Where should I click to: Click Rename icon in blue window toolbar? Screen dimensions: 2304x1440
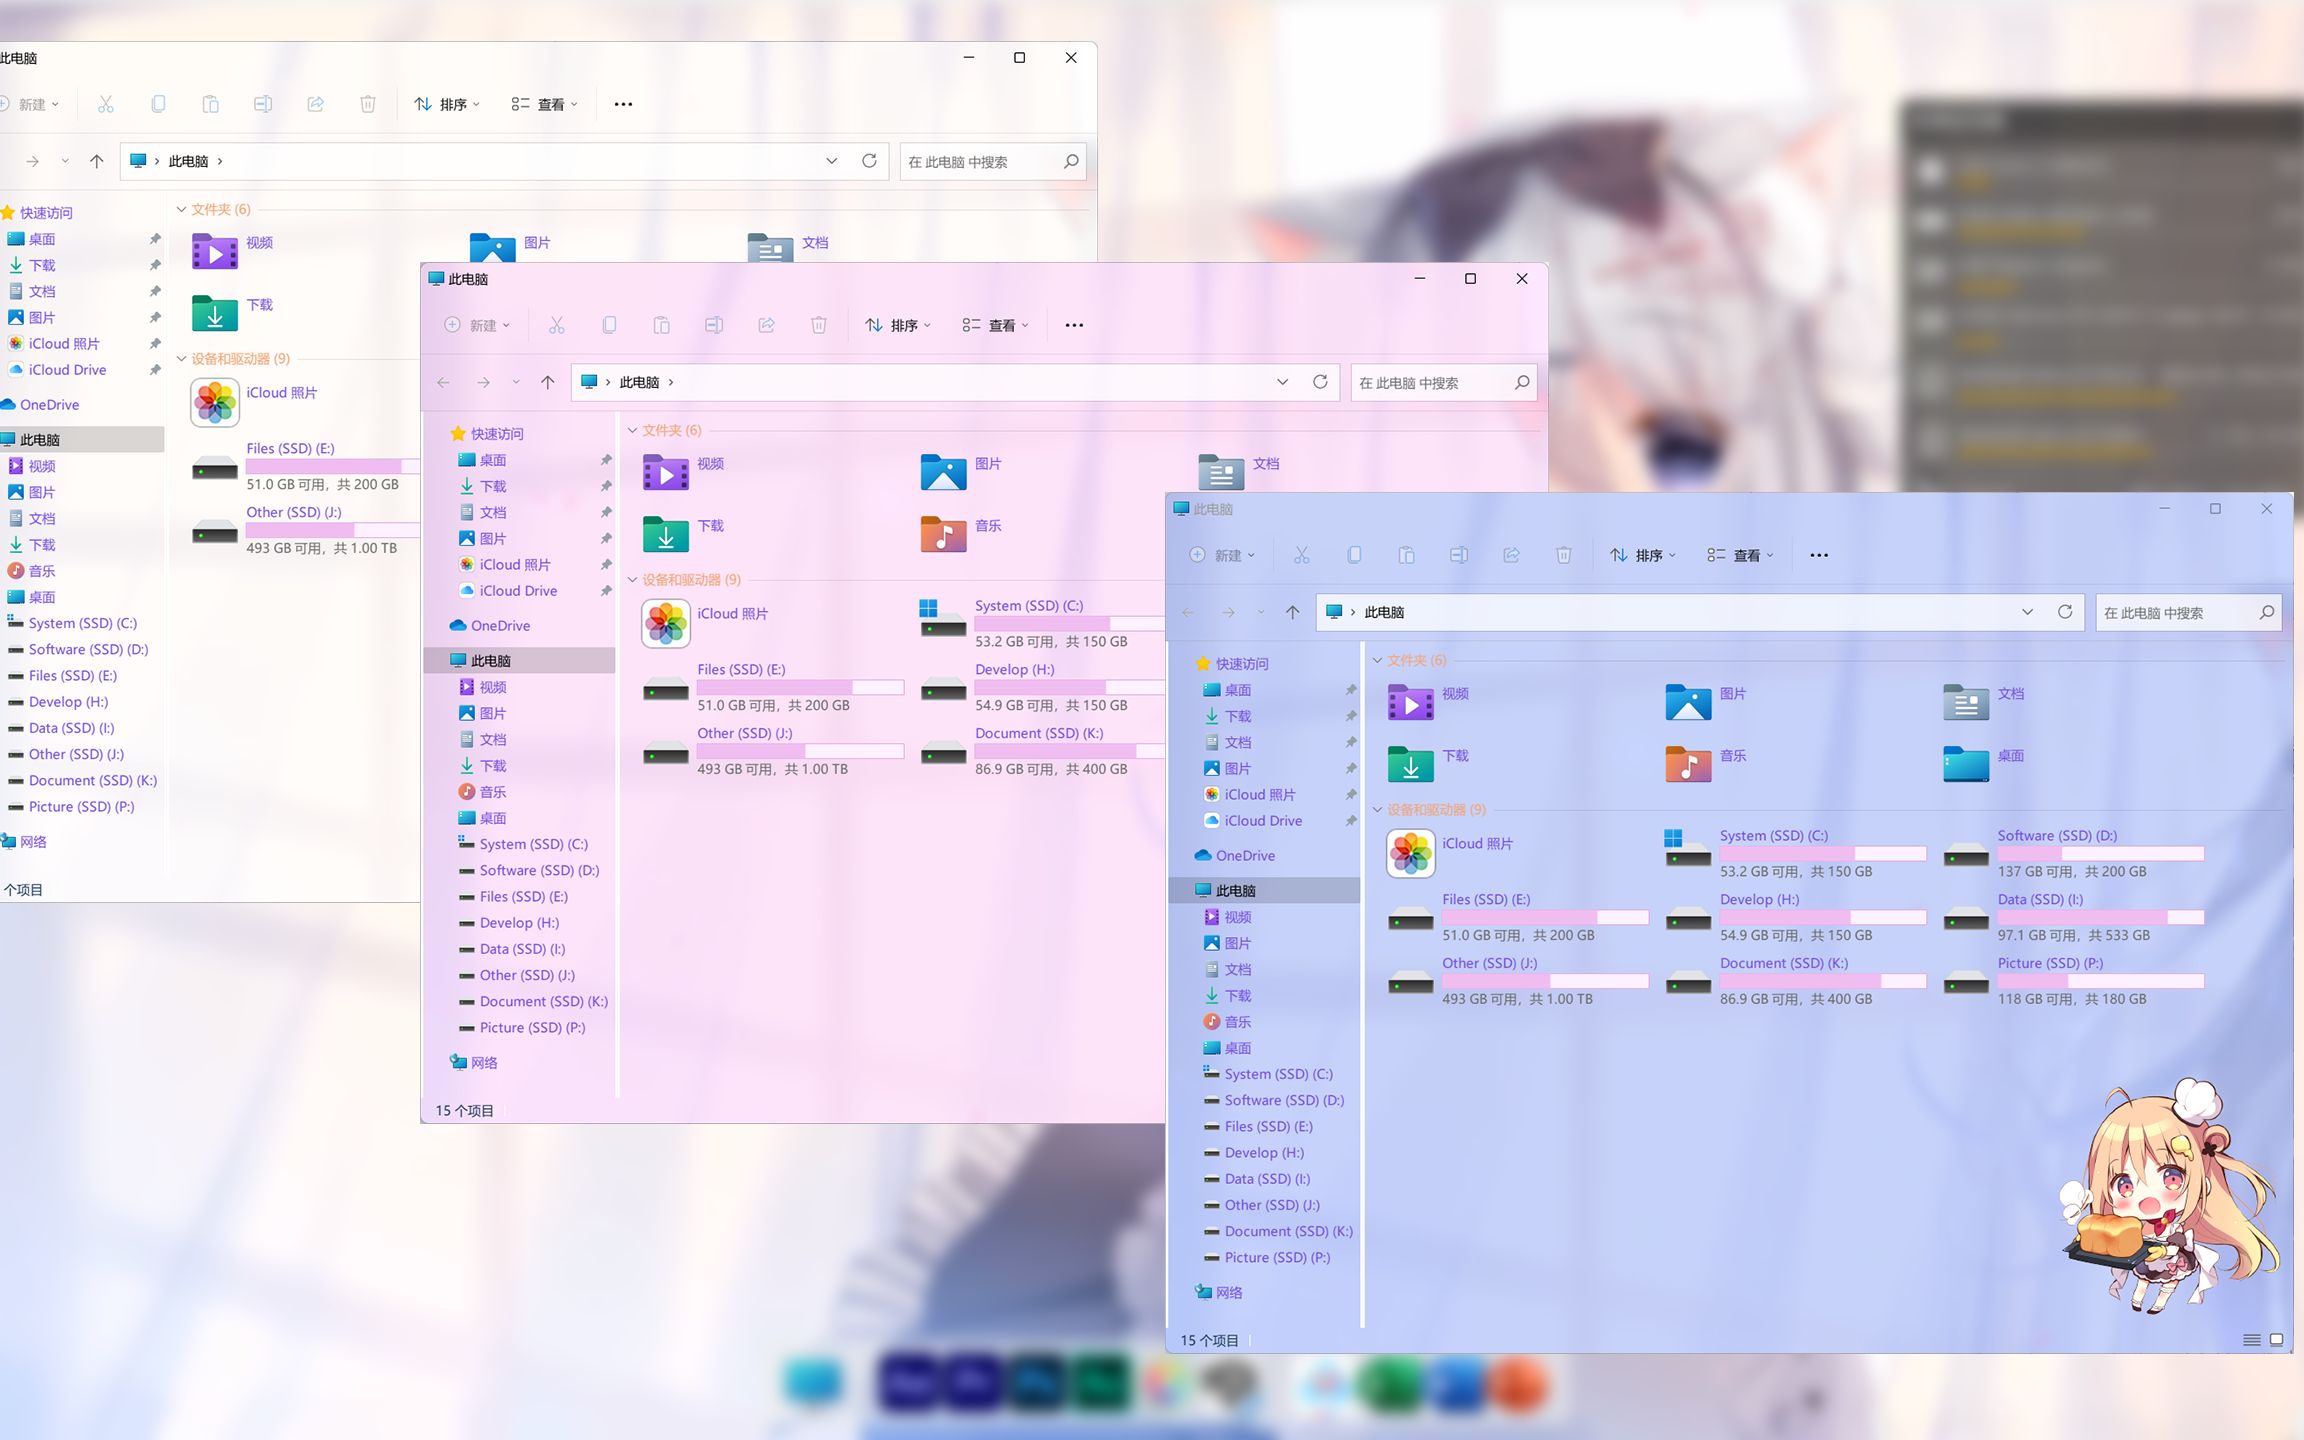[1459, 555]
